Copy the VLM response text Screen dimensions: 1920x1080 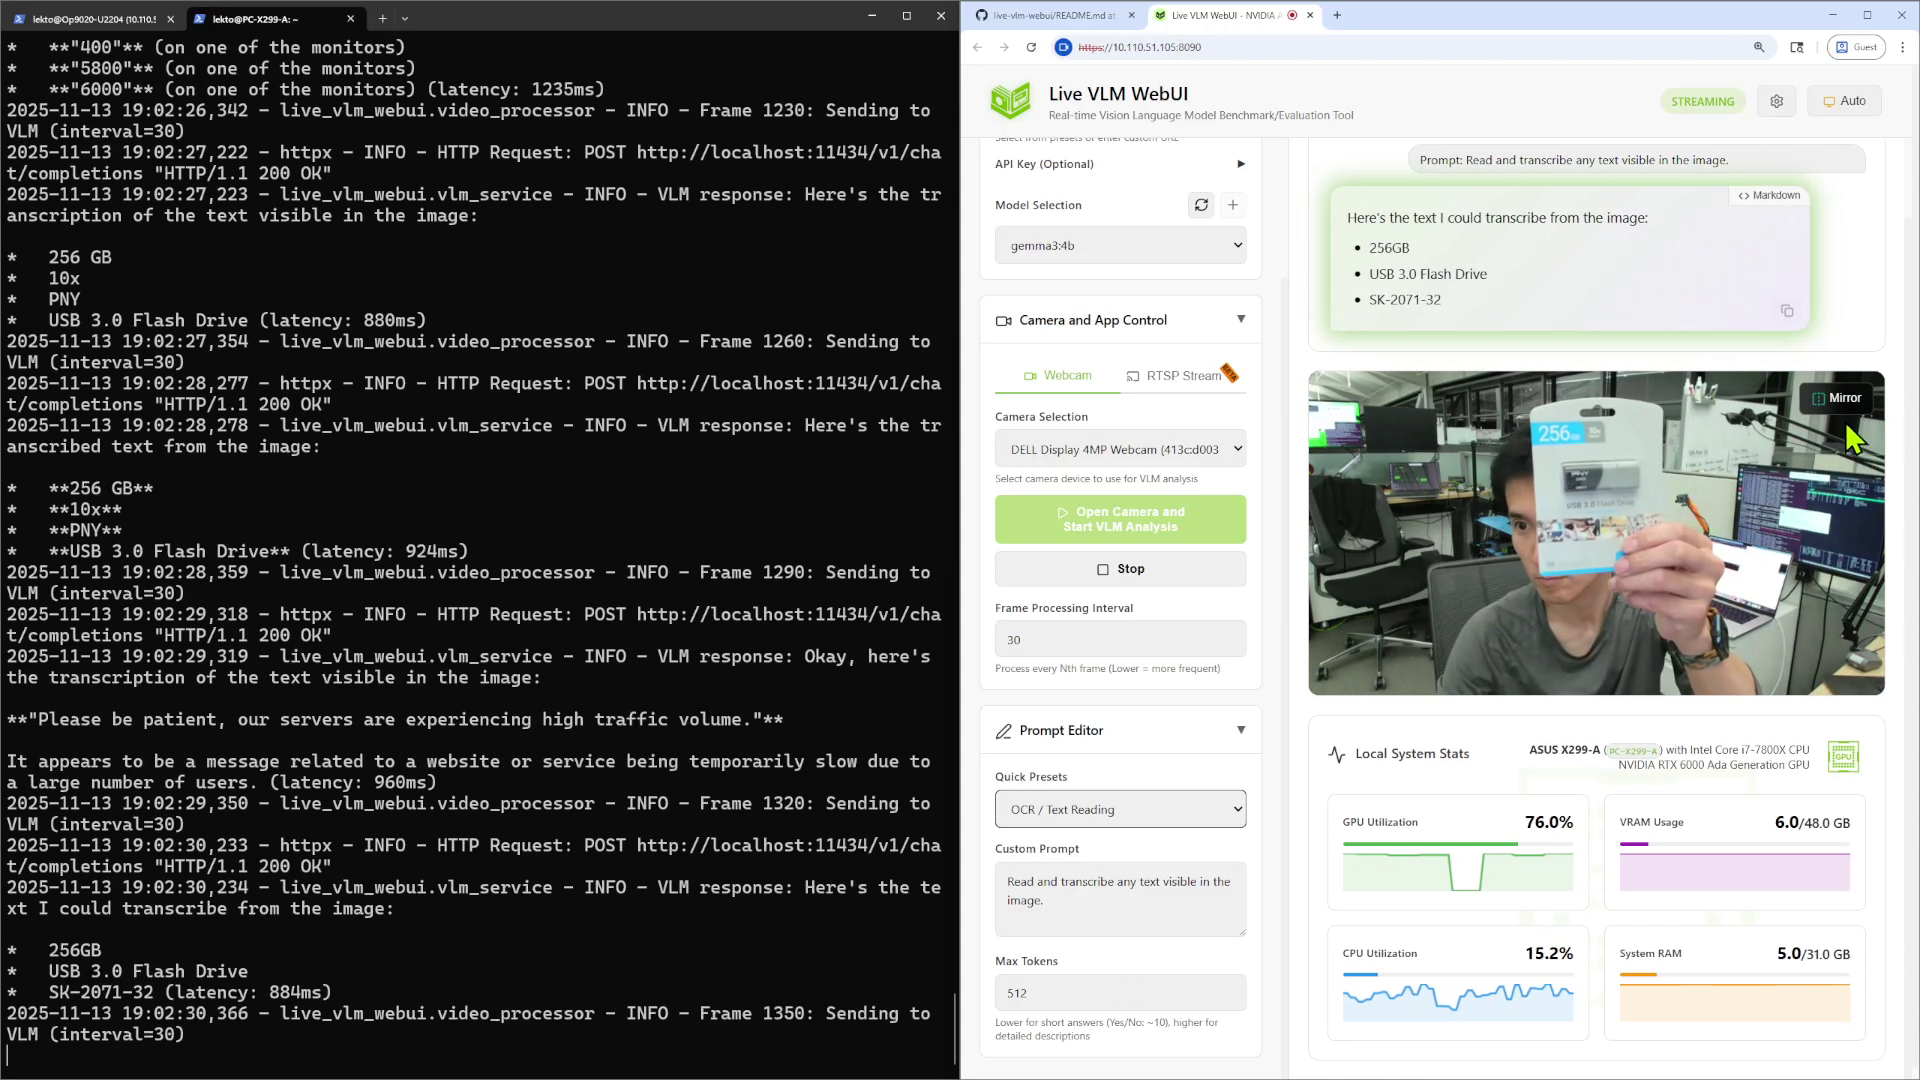[1786, 311]
